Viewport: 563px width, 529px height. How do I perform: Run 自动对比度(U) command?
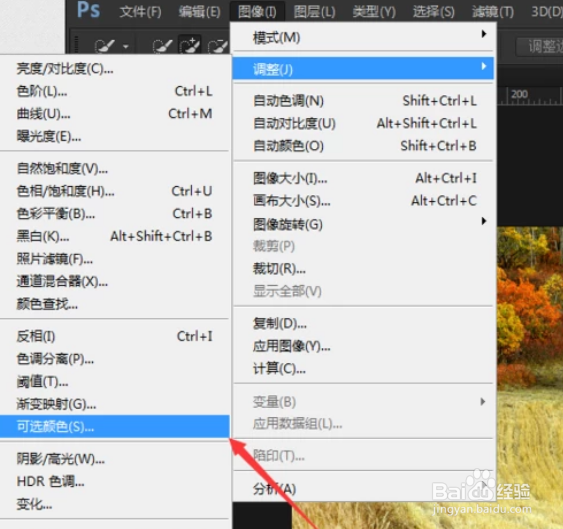(364, 123)
